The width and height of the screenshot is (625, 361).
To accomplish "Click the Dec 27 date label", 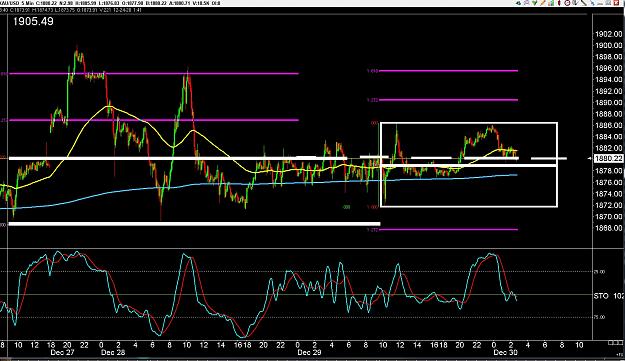I will 63,352.
